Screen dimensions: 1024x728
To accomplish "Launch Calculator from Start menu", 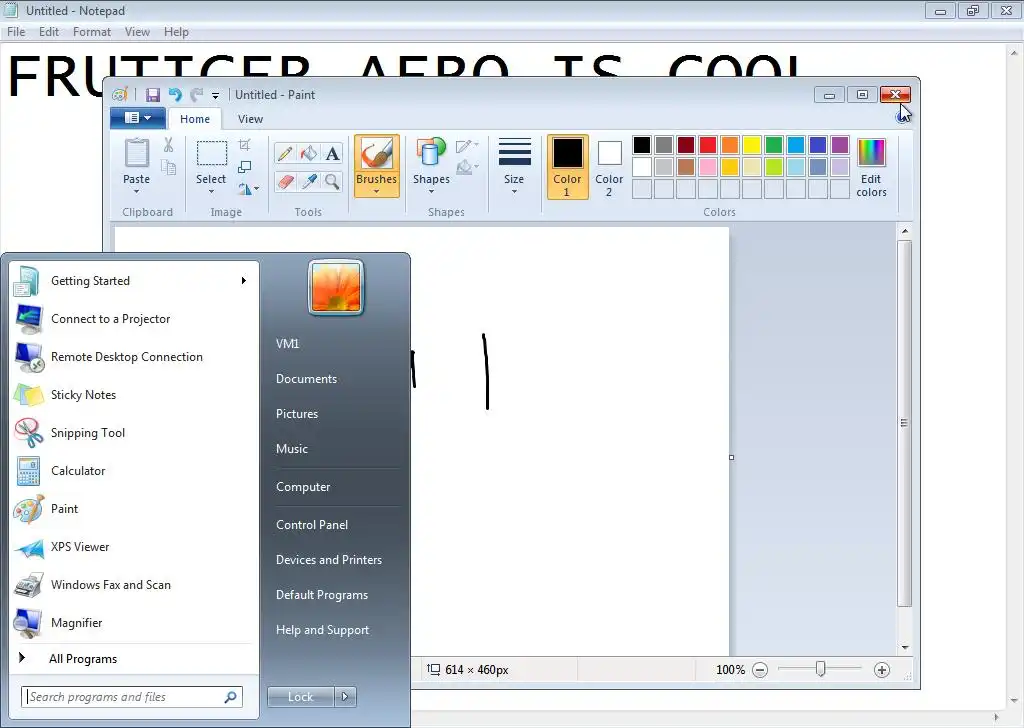I will (134, 471).
